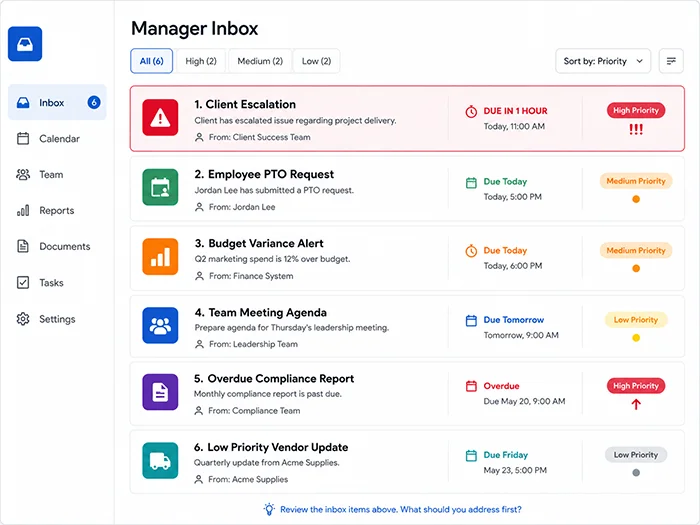Click the Calendar sidebar icon
This screenshot has width=700, height=525.
pos(23,138)
